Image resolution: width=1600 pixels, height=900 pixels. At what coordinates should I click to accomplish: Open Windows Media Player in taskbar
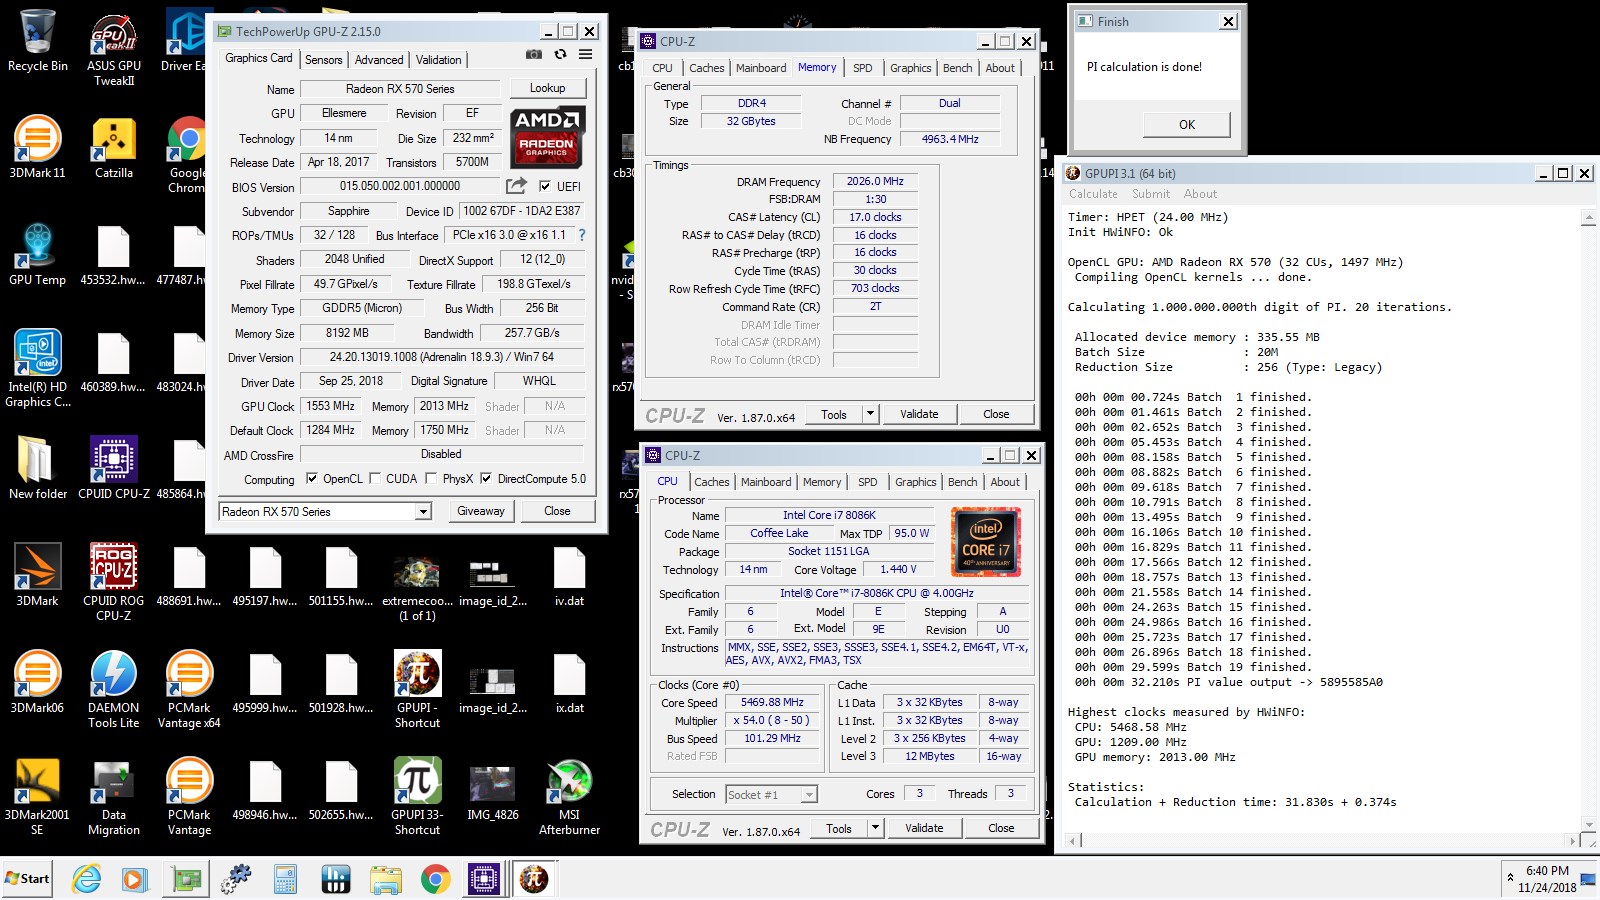[135, 879]
